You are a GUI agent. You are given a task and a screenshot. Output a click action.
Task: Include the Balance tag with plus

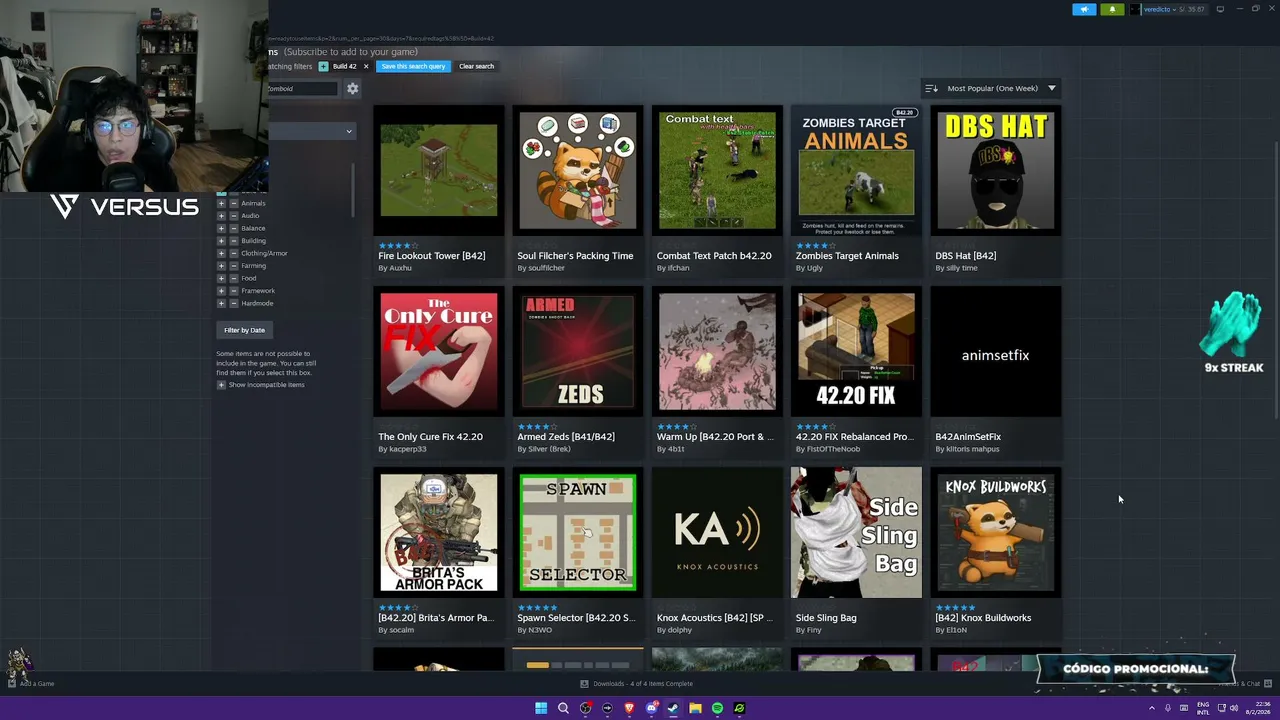(x=221, y=228)
